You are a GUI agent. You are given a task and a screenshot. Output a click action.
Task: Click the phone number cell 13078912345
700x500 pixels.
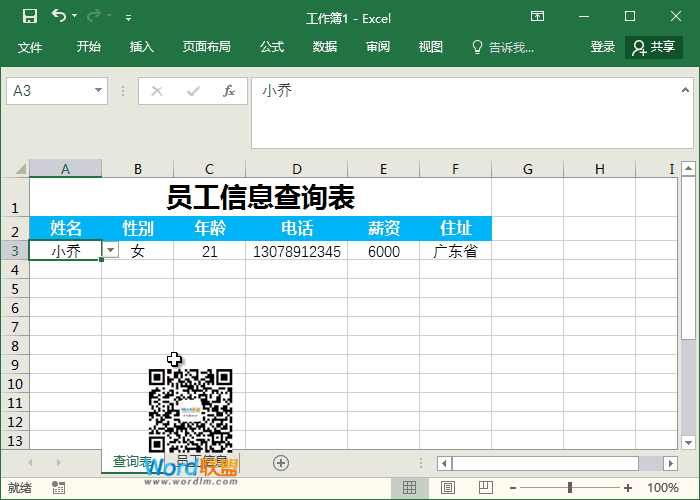[296, 251]
